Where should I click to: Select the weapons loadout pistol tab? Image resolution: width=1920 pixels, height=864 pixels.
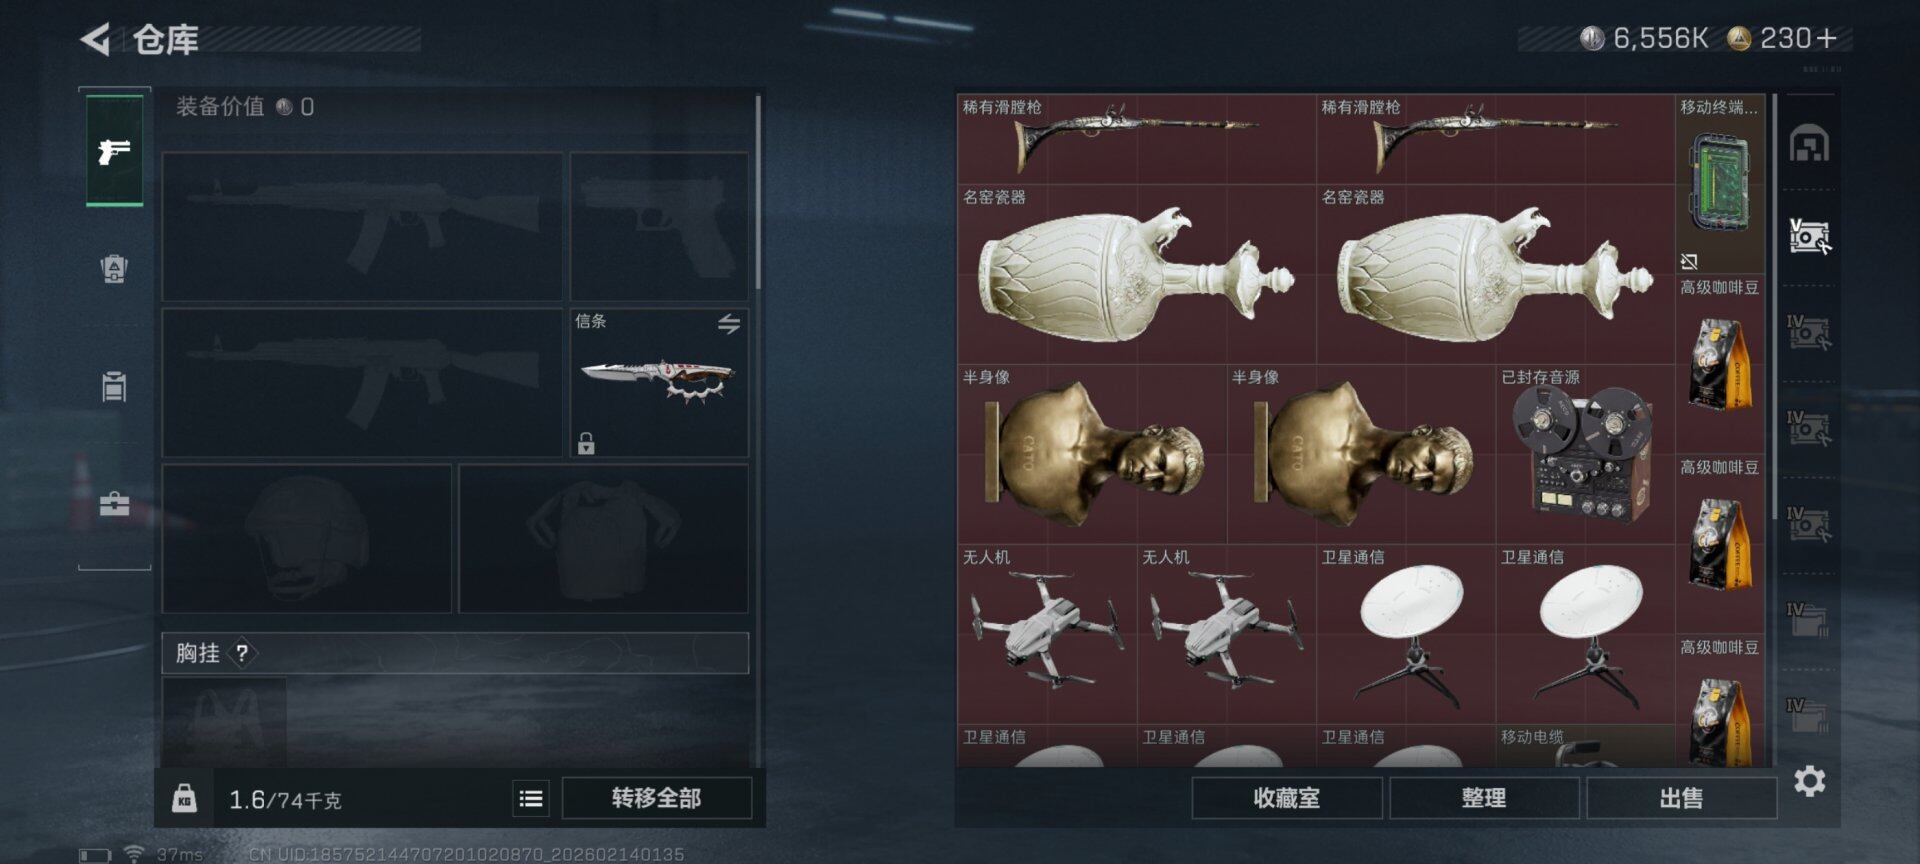point(114,151)
